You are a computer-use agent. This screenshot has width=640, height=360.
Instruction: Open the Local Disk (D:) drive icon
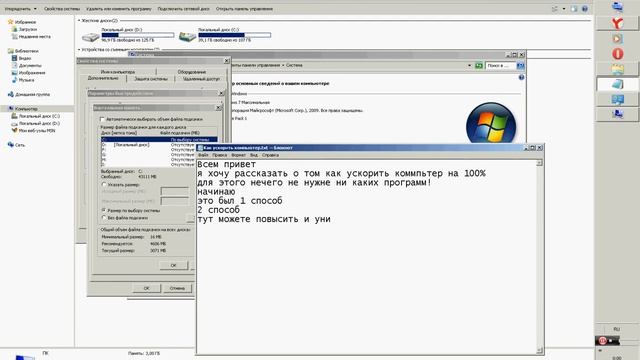click(90, 37)
